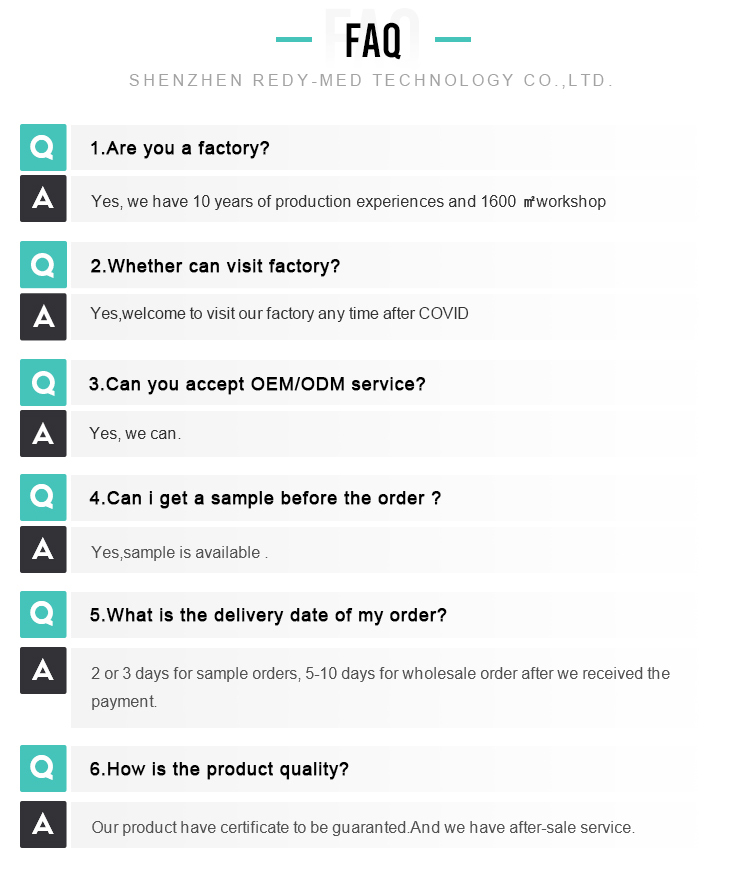Click the answer text about 1600 ㎡ workshop
Viewport: 750px width, 890px height.
click(349, 201)
